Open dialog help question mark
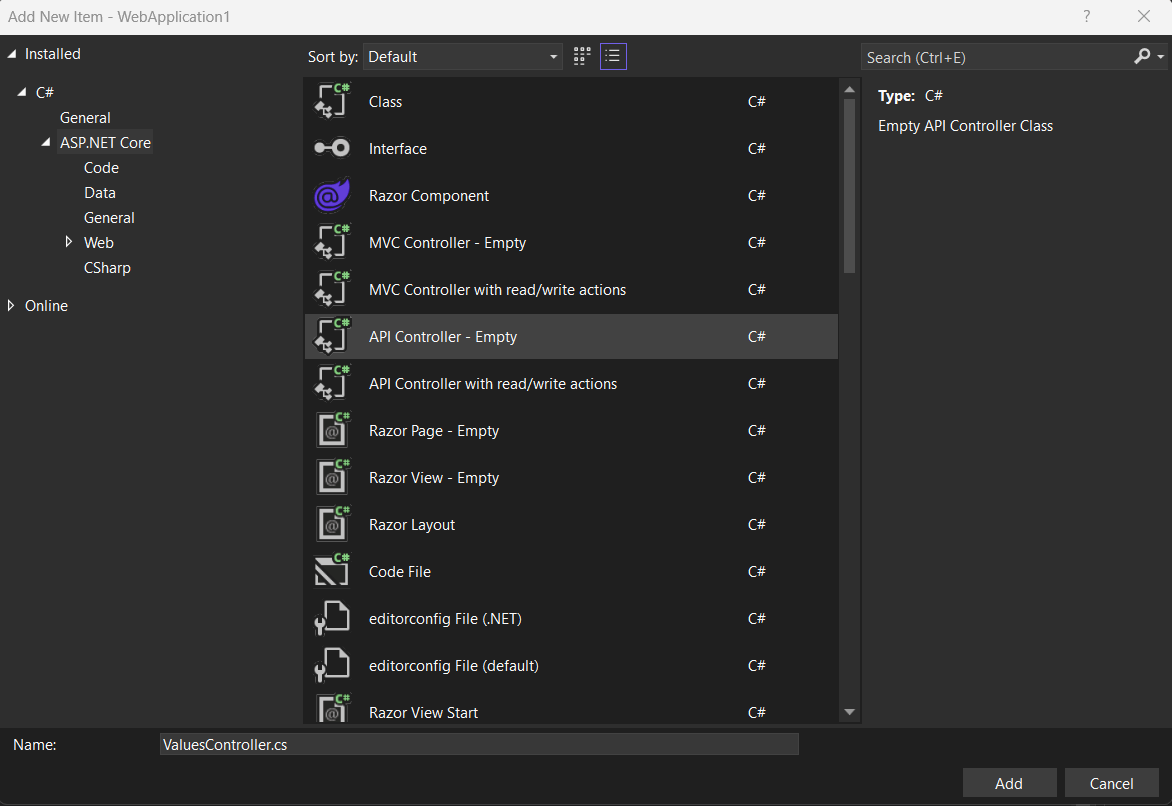1172x806 pixels. tap(1086, 16)
